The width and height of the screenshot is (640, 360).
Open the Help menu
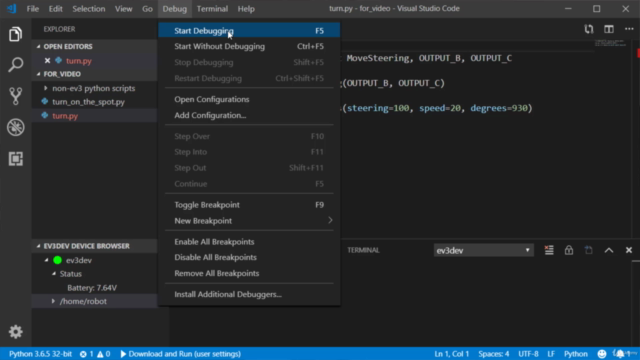coord(246,9)
